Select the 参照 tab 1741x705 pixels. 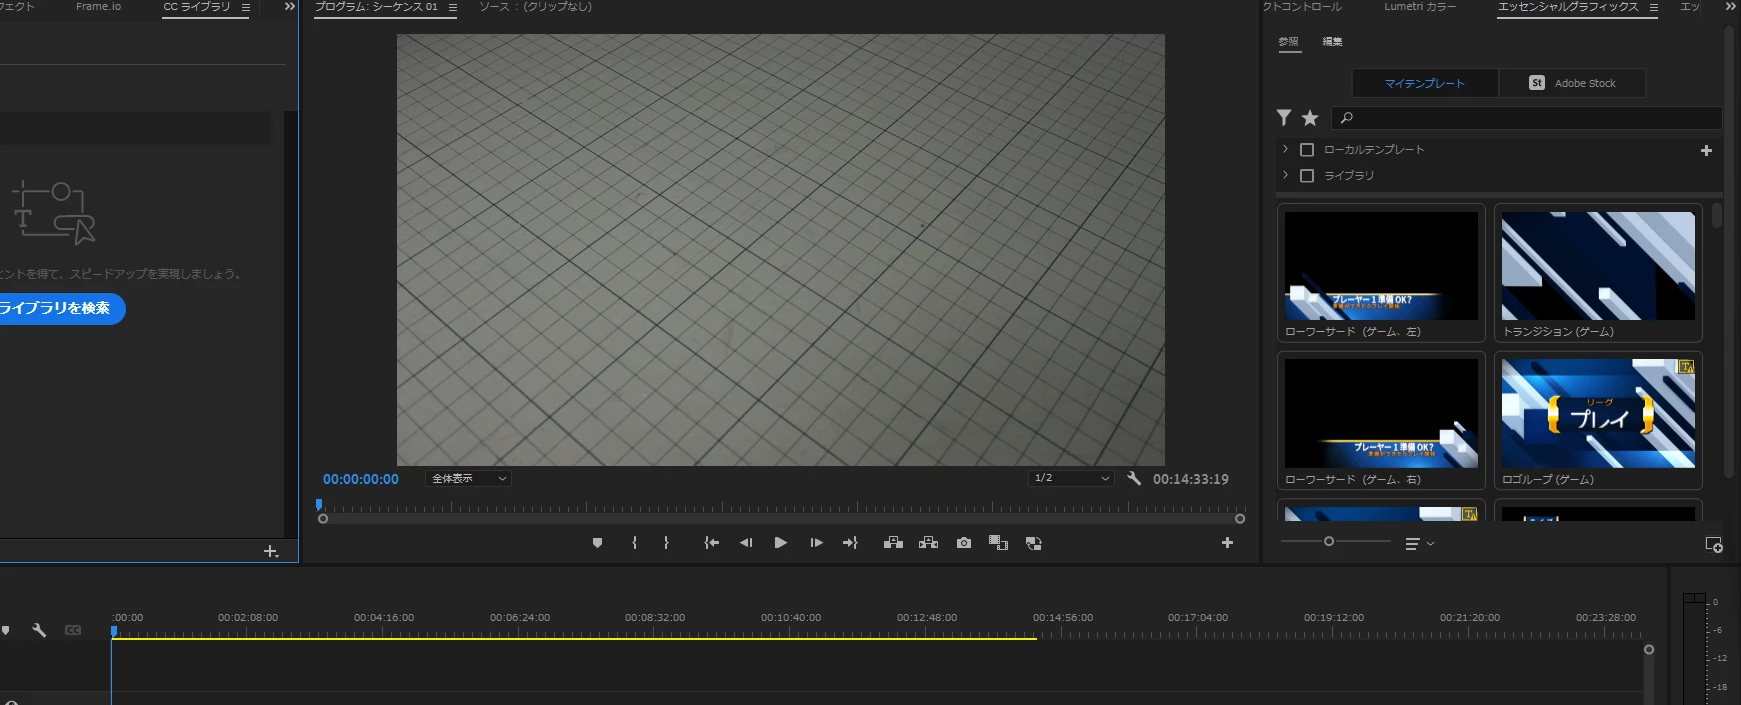[x=1288, y=42]
